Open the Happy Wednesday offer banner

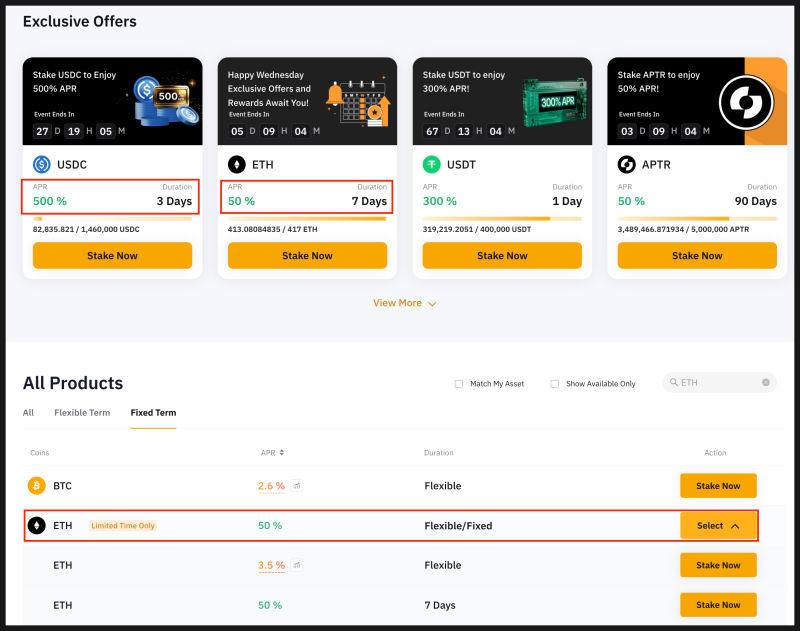click(x=307, y=101)
